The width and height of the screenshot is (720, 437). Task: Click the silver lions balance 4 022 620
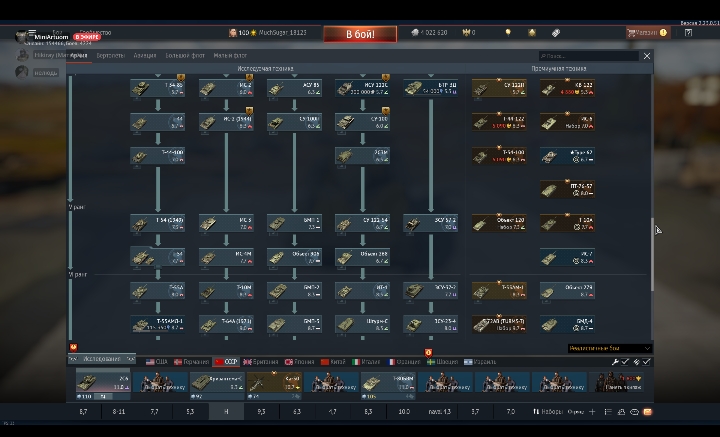point(429,33)
